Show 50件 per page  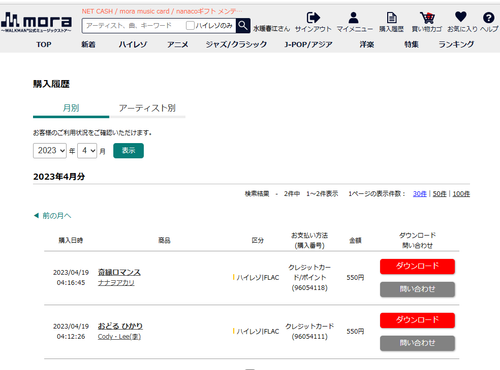pos(439,194)
